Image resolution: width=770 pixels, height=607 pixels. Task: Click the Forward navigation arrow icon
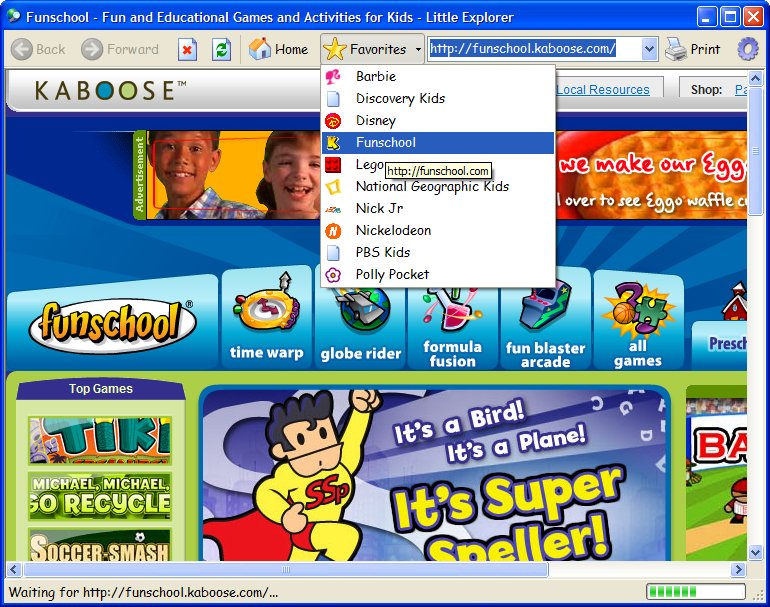[92, 49]
